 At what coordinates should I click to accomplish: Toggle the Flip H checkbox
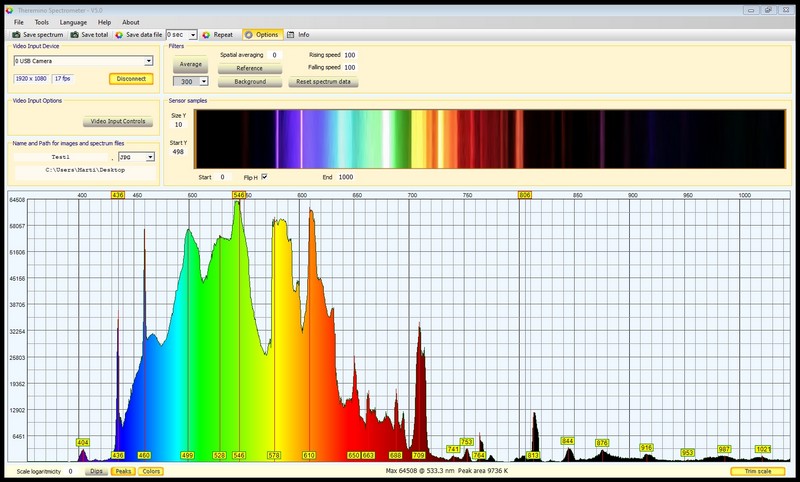[264, 177]
